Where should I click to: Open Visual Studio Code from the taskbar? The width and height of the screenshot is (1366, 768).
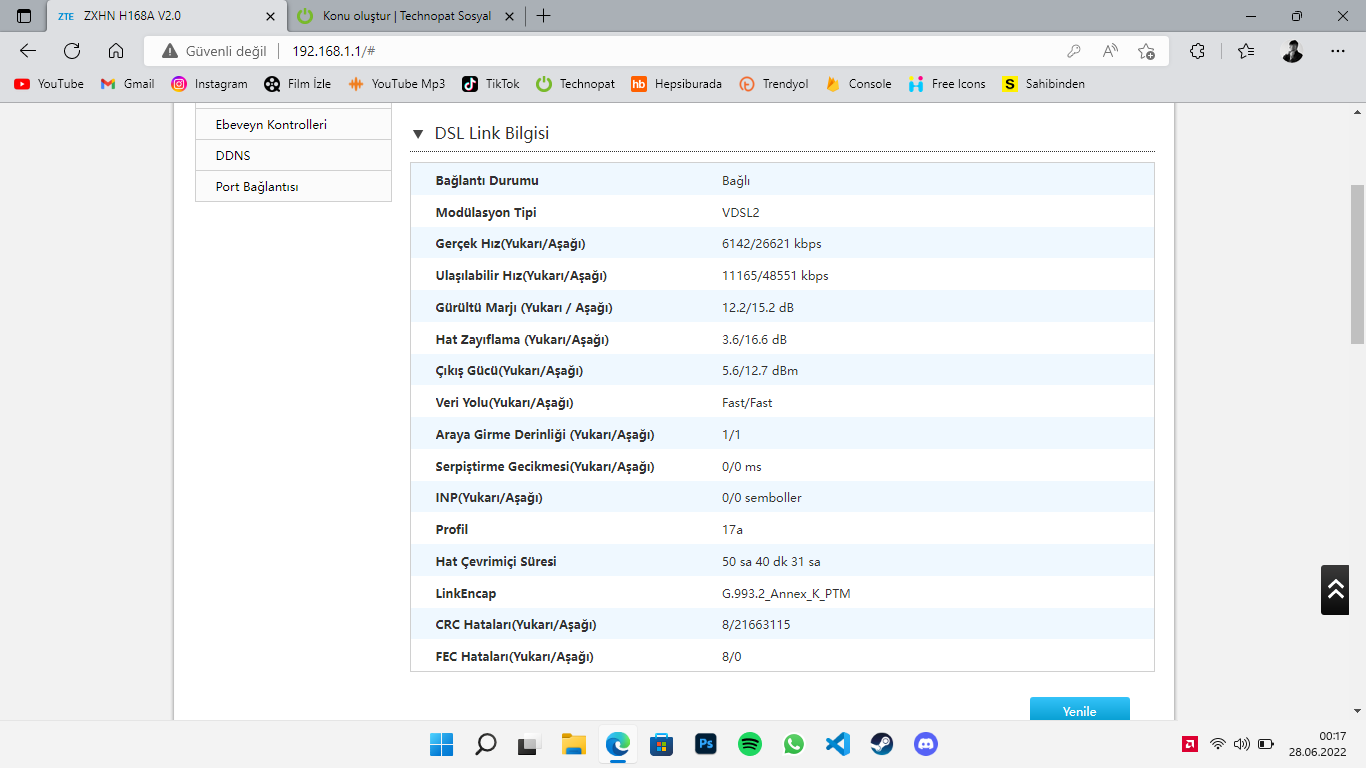(x=838, y=744)
